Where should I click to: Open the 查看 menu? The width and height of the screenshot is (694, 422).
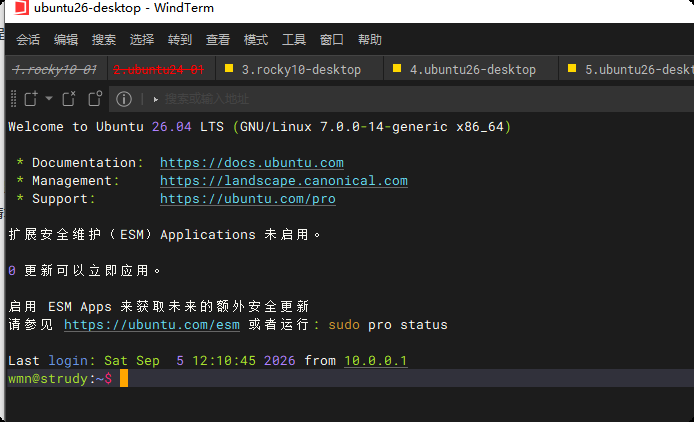[x=218, y=40]
